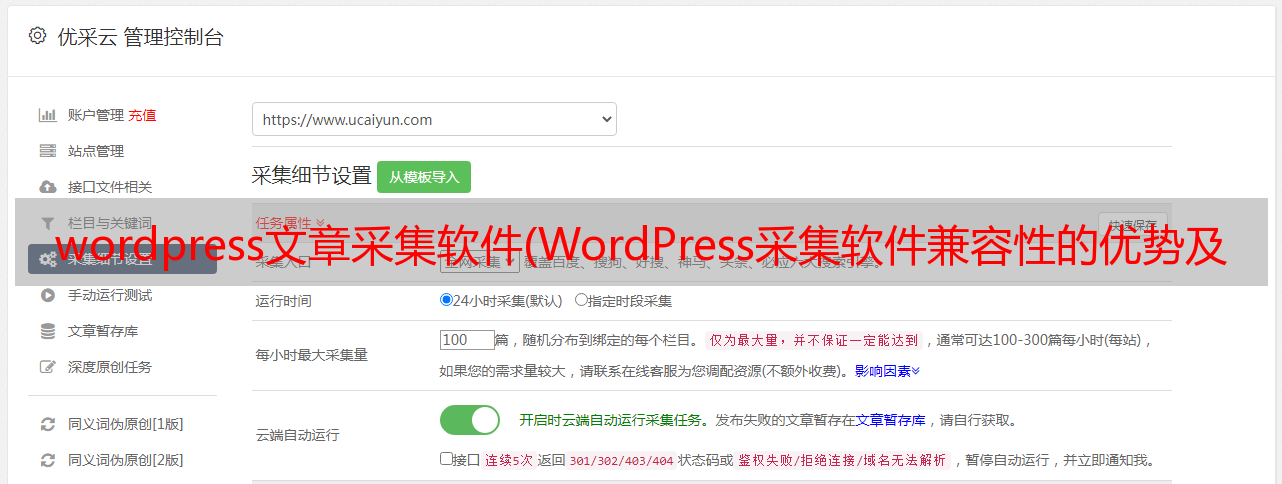1282x484 pixels.
Task: Click the 优采云 管理控制台 title
Action: click(x=140, y=37)
